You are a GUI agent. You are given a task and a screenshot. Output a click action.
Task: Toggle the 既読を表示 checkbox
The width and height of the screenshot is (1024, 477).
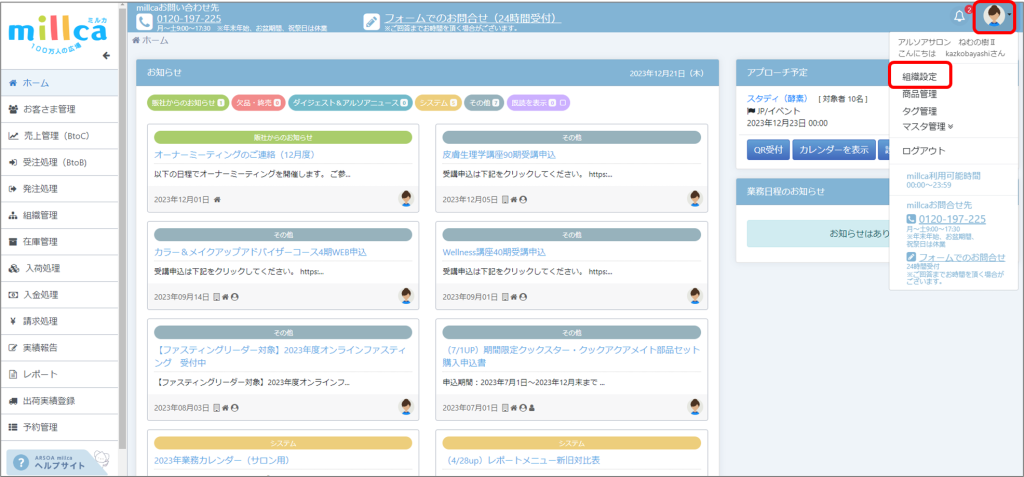pyautogui.click(x=563, y=102)
